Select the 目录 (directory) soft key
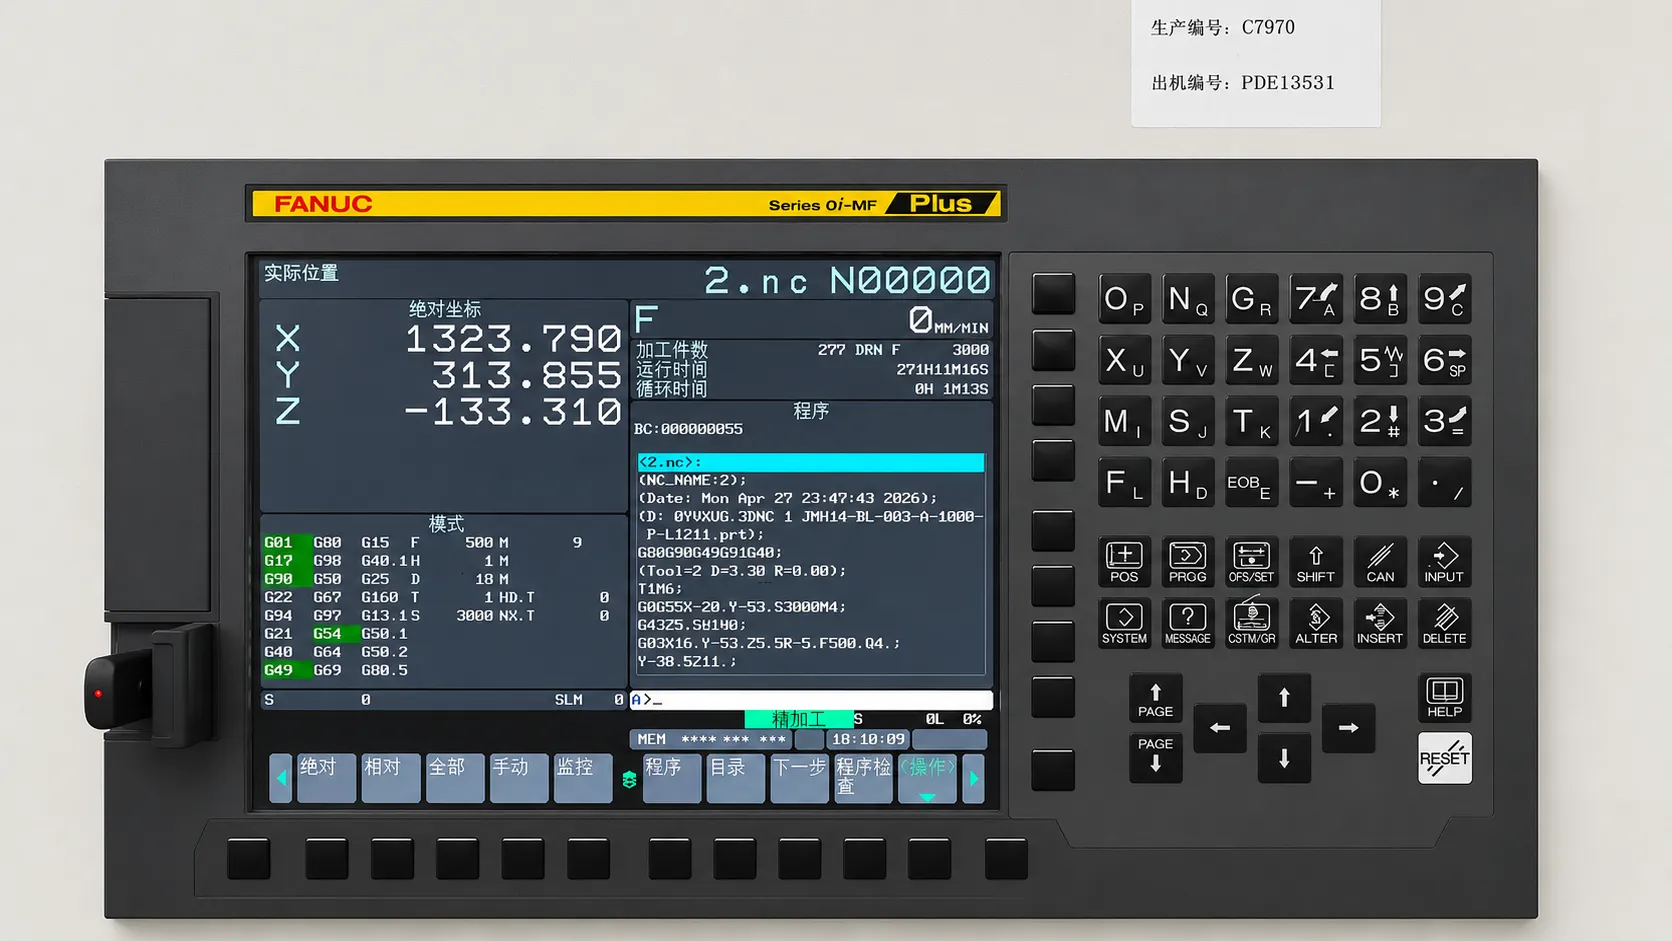The image size is (1672, 941). pos(735,777)
